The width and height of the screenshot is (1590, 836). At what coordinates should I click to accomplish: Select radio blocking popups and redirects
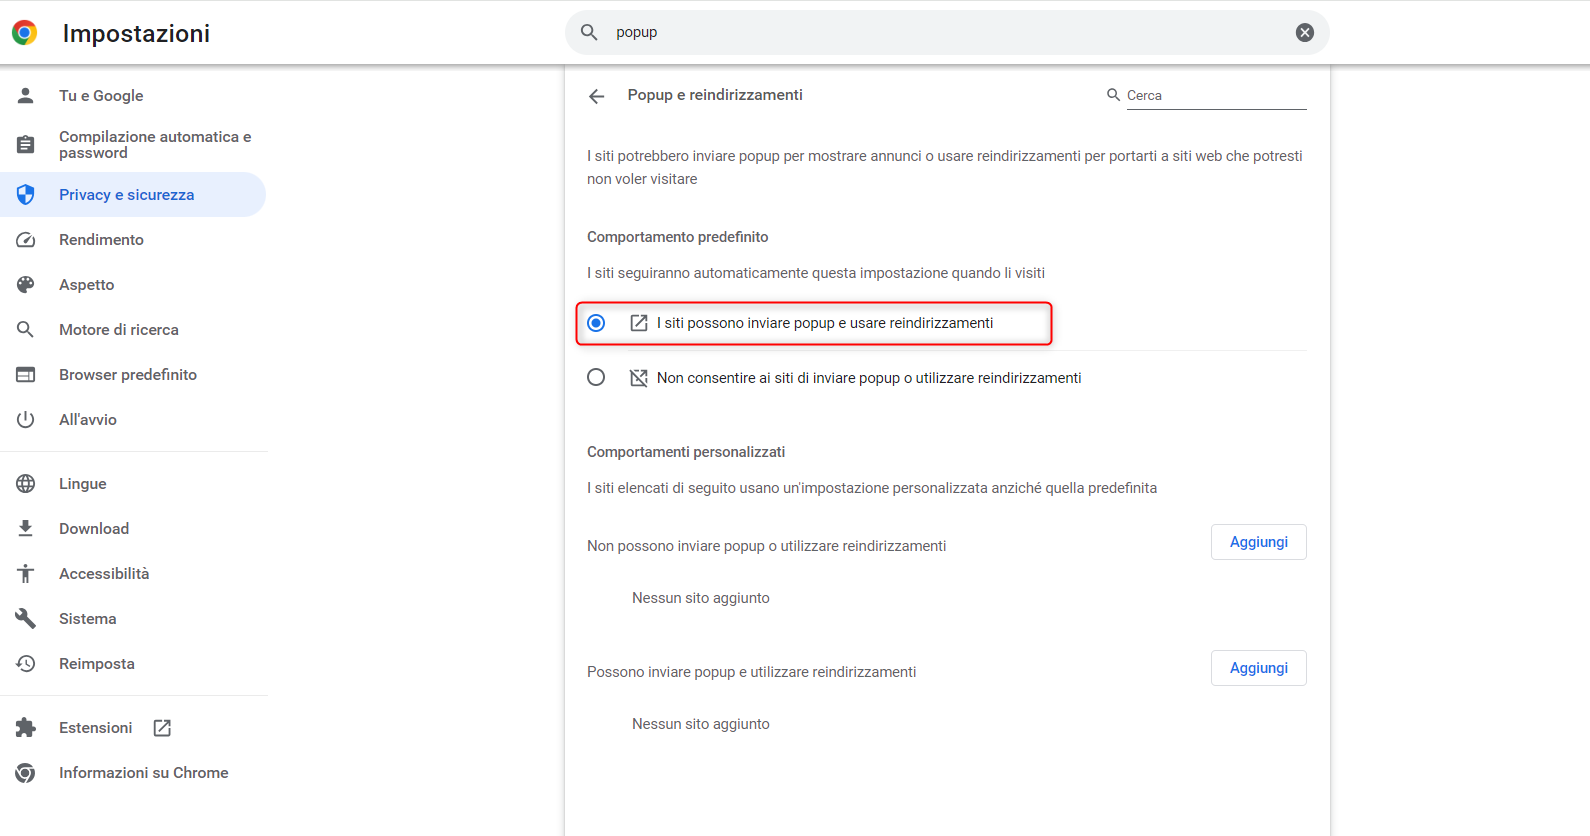coord(596,378)
